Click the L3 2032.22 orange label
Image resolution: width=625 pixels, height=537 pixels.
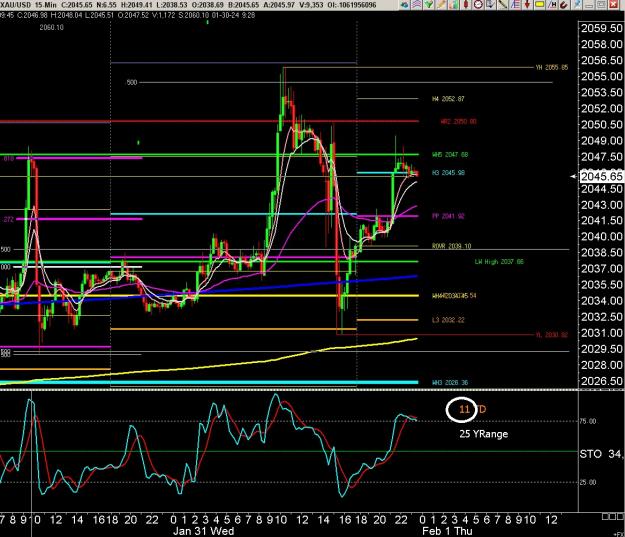448,320
